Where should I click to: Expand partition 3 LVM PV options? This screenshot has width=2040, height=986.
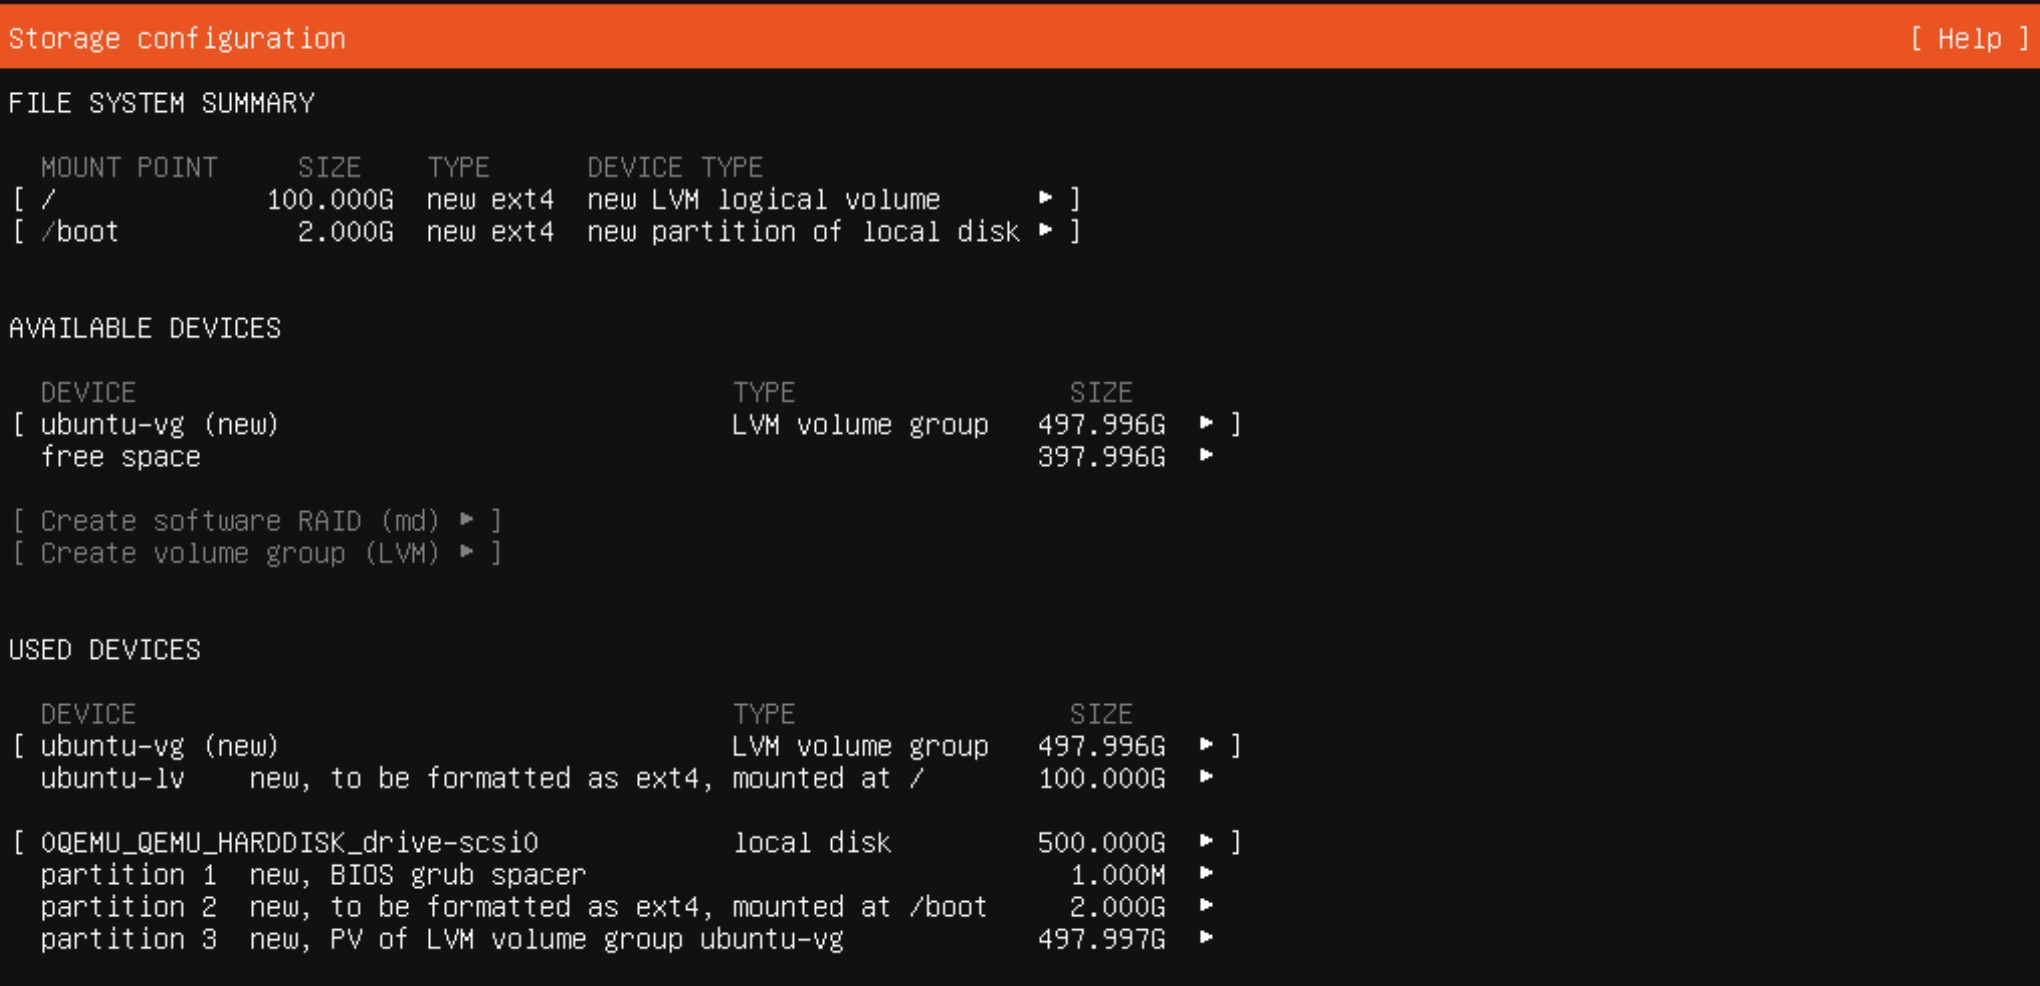[x=1205, y=939]
